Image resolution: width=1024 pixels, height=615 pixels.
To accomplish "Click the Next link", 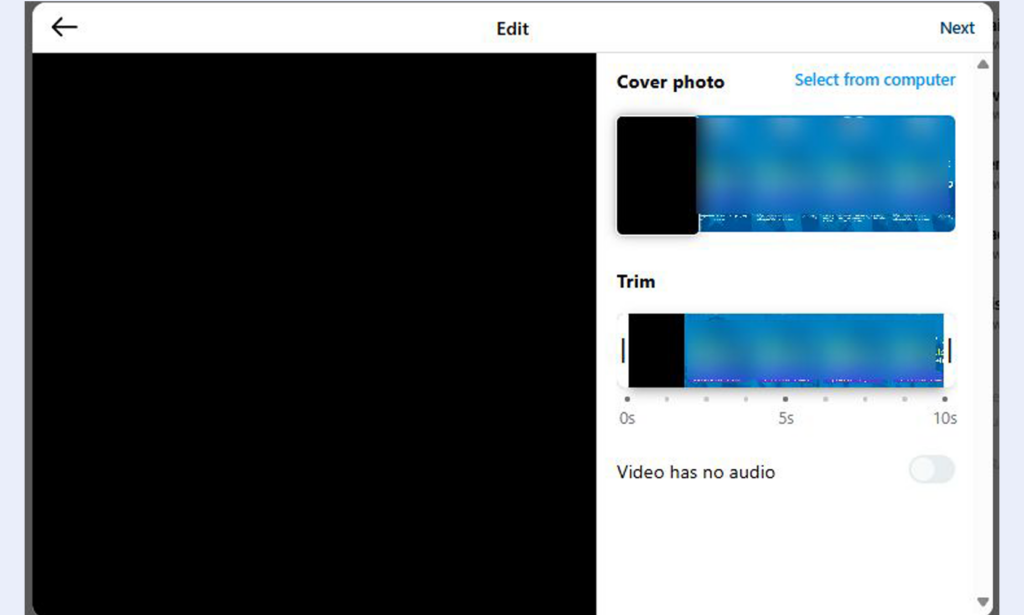I will pos(956,28).
